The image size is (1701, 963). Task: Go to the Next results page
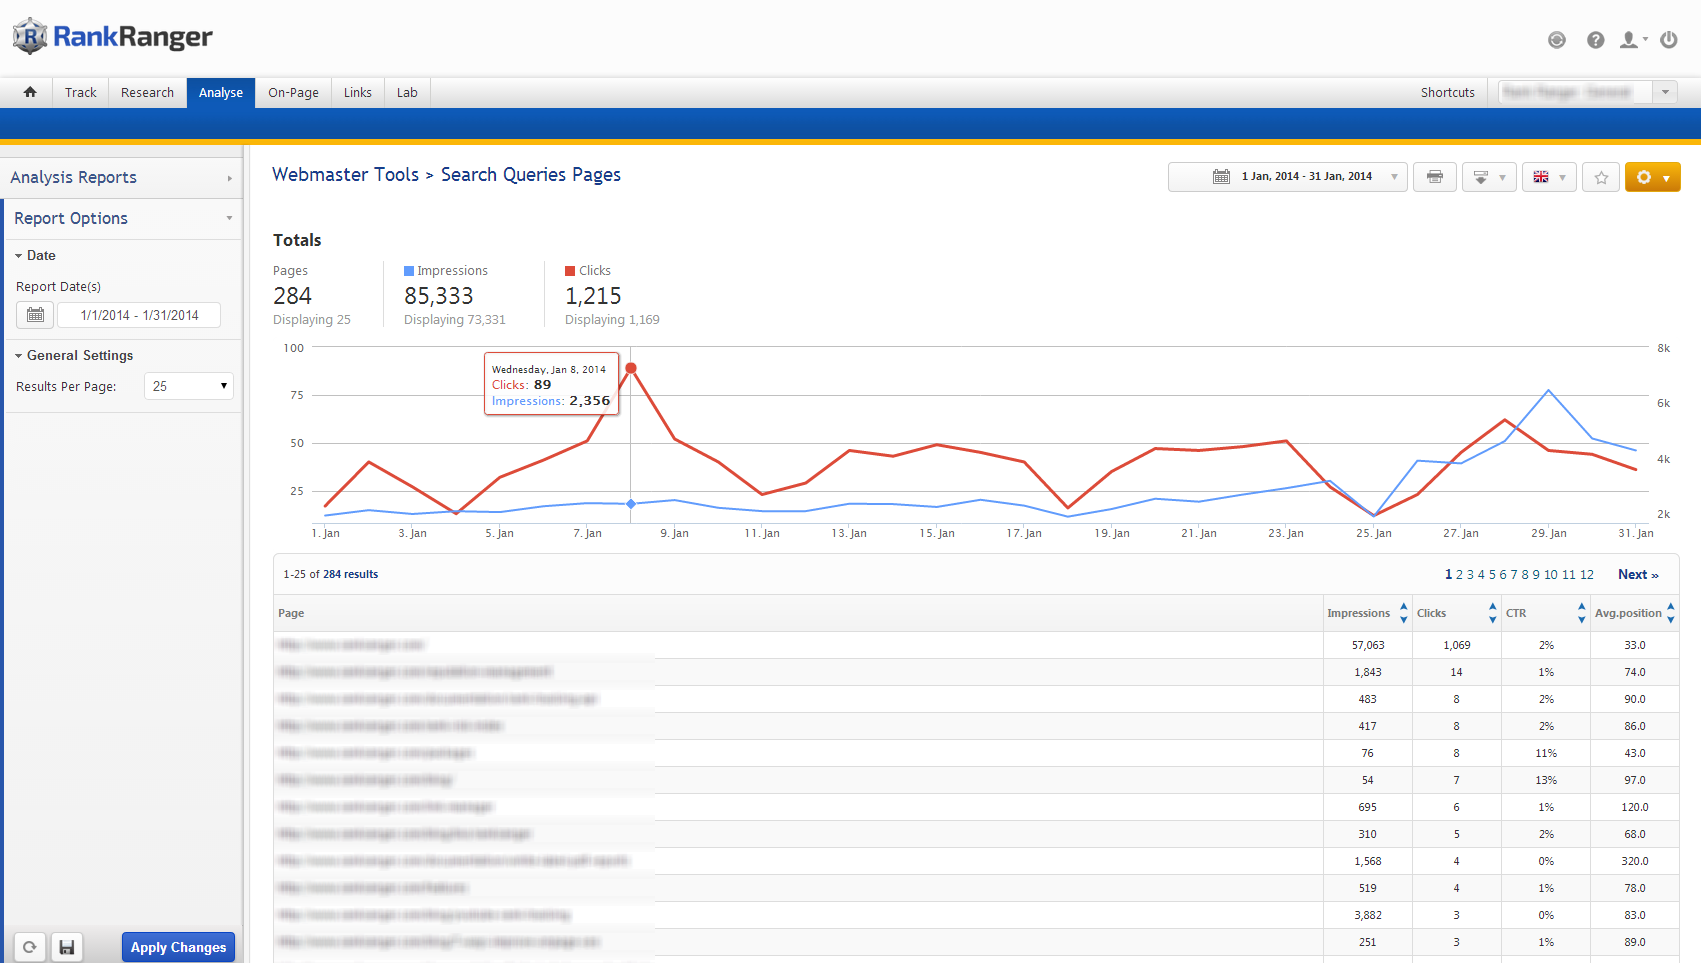tap(1637, 574)
